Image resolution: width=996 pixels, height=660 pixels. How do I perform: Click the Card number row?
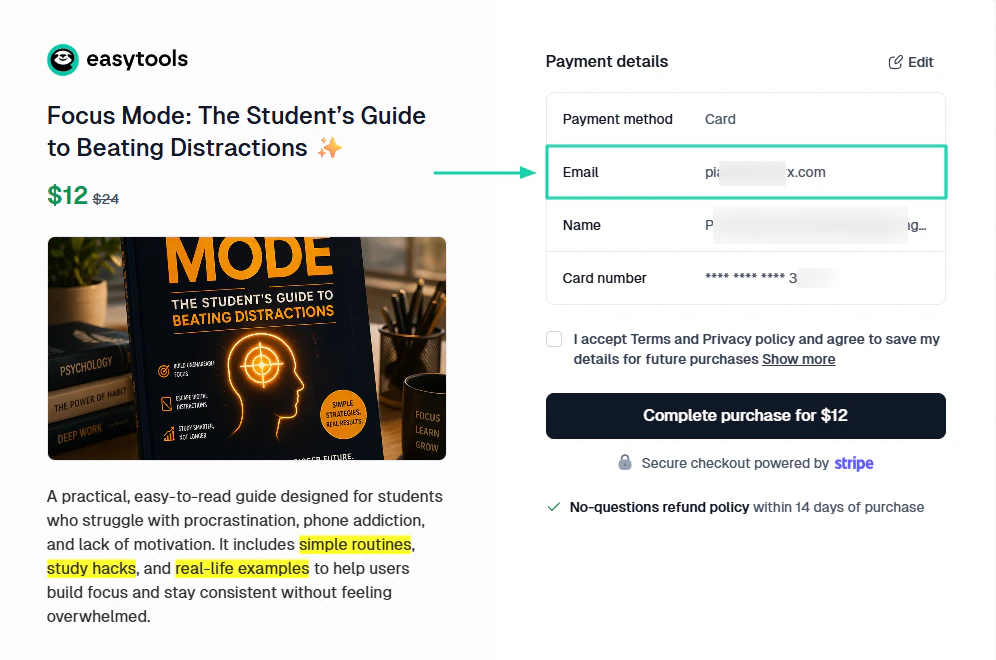coord(746,278)
